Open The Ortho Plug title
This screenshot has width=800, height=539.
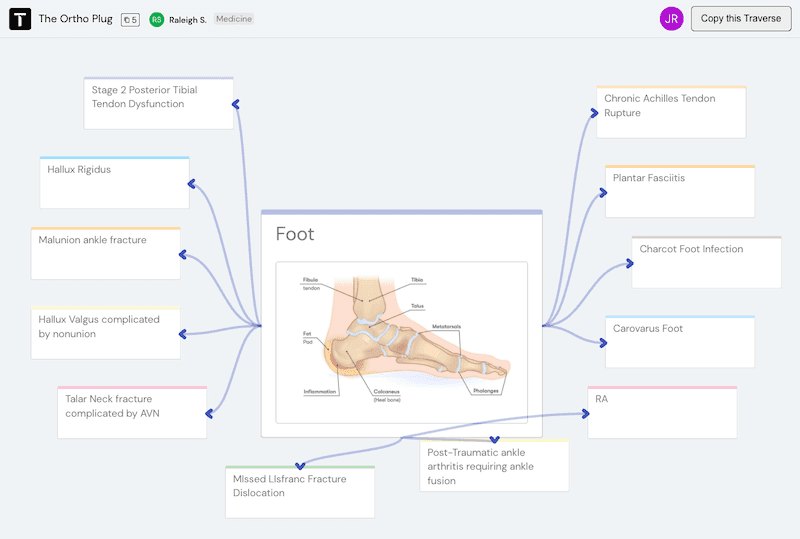(x=75, y=19)
